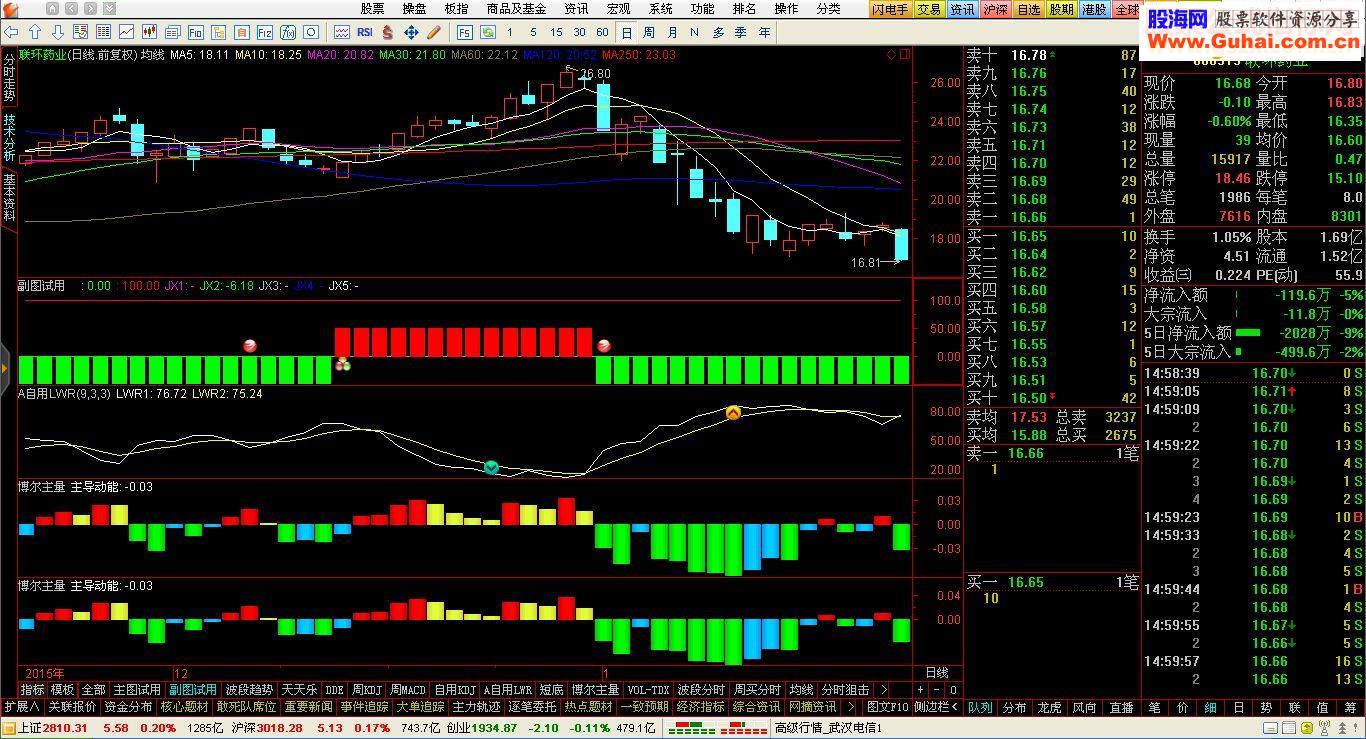Switch to yearly period 年
This screenshot has height=739, width=1366.
[764, 33]
